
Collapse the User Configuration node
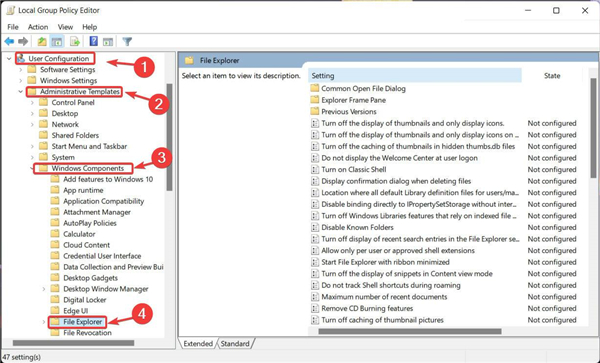click(9, 59)
